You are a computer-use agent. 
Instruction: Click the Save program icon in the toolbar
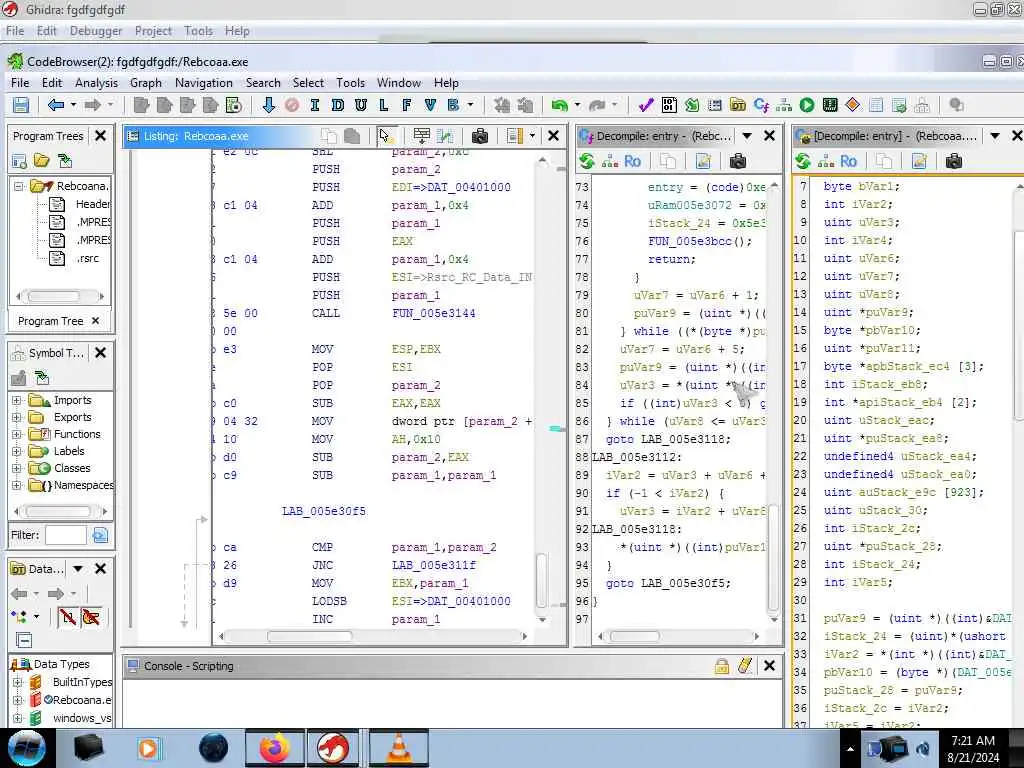[x=21, y=105]
